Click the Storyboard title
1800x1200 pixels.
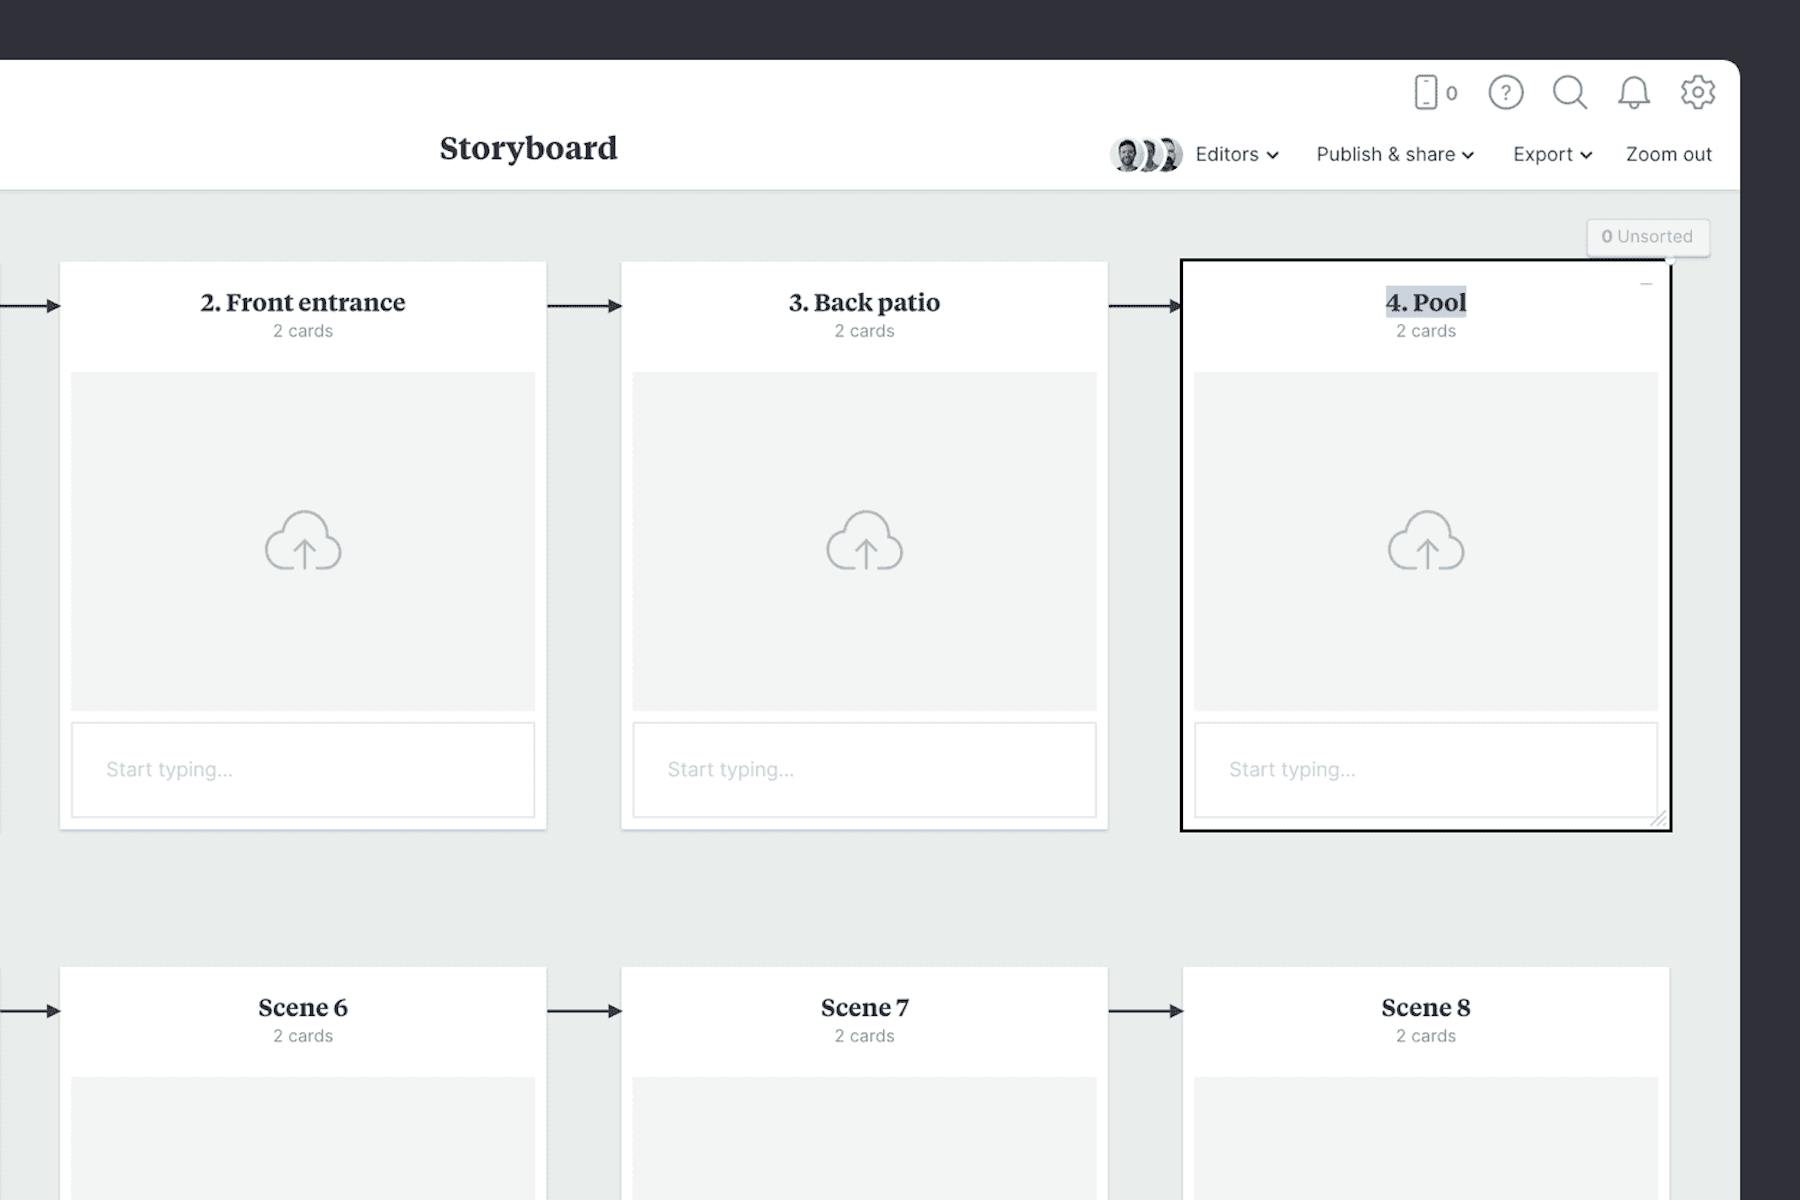pyautogui.click(x=529, y=149)
